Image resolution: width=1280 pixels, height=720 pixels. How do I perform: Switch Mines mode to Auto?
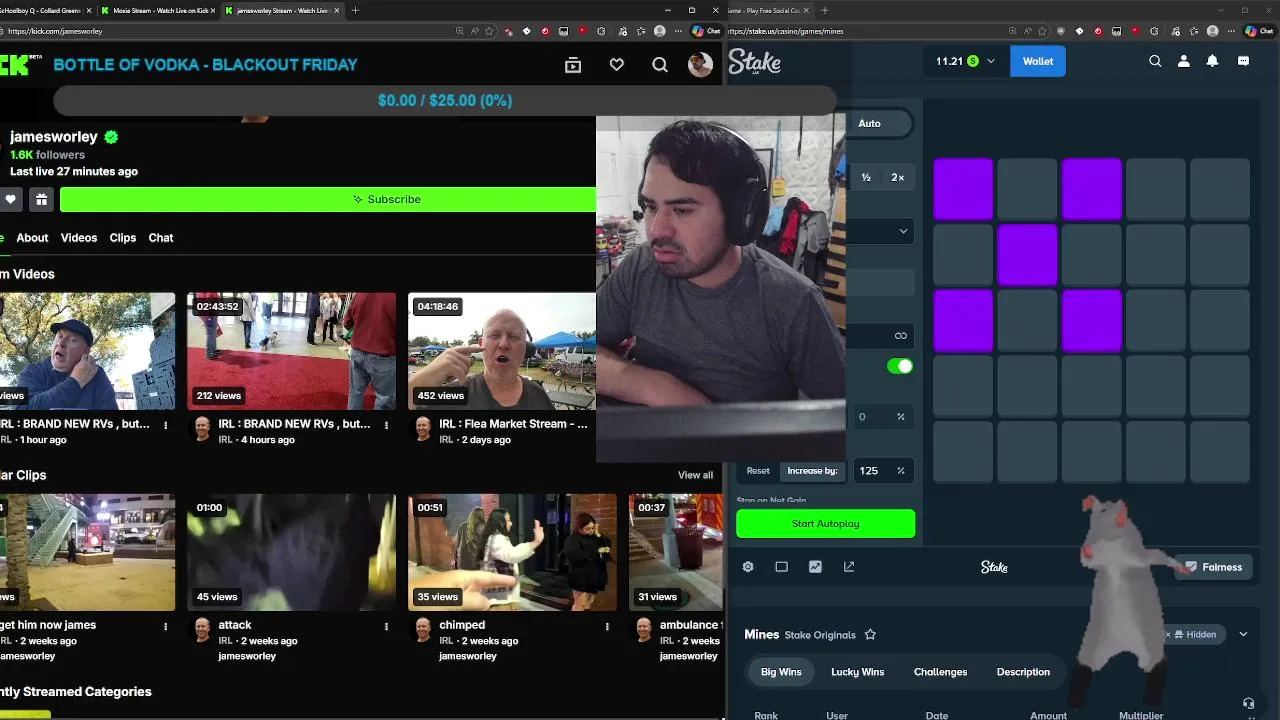coord(869,123)
